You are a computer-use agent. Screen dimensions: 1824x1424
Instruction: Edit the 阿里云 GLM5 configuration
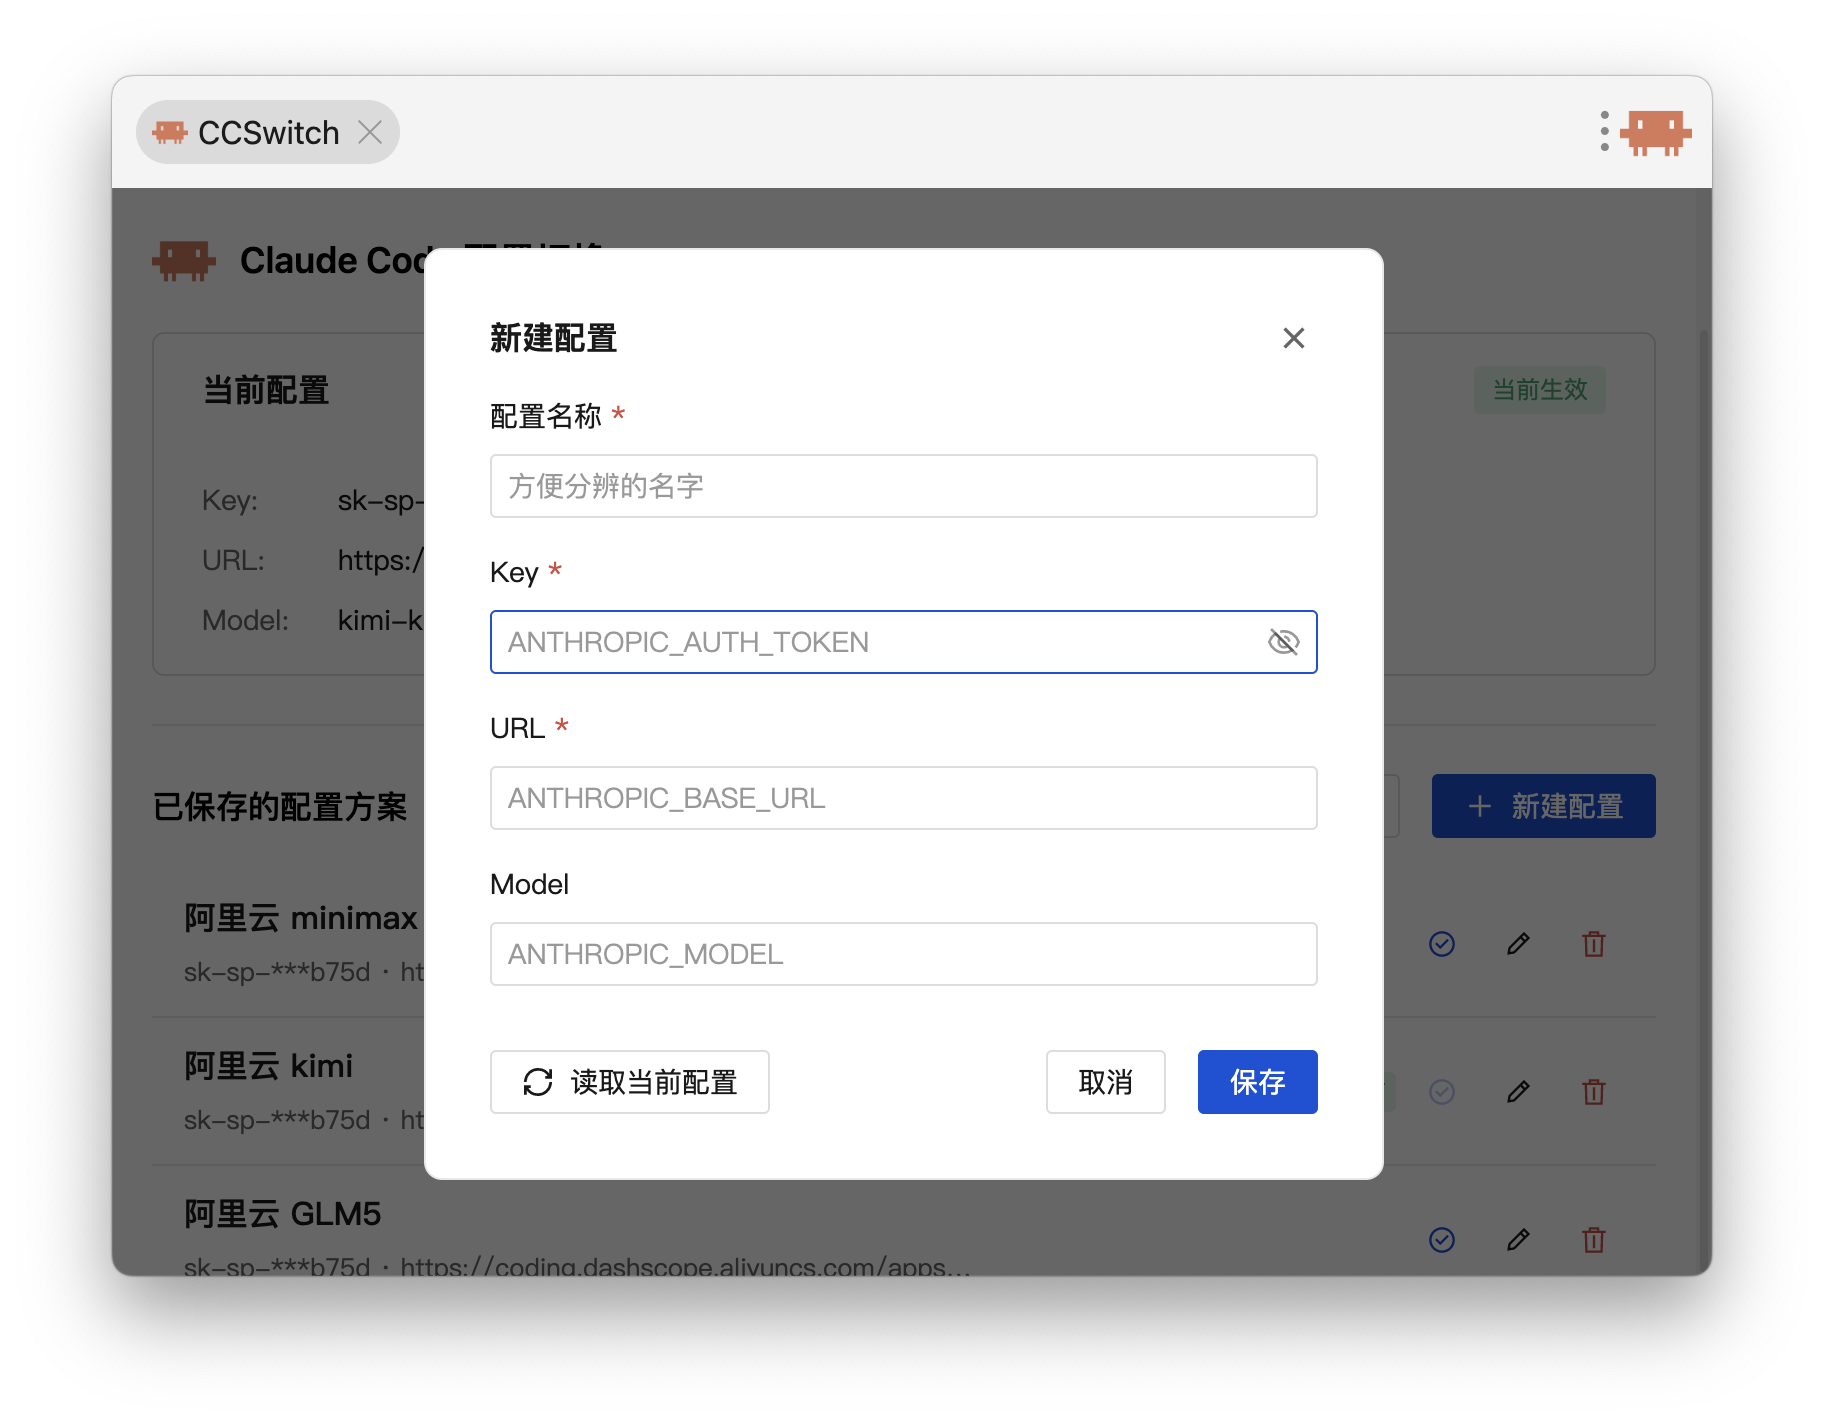(1518, 1240)
